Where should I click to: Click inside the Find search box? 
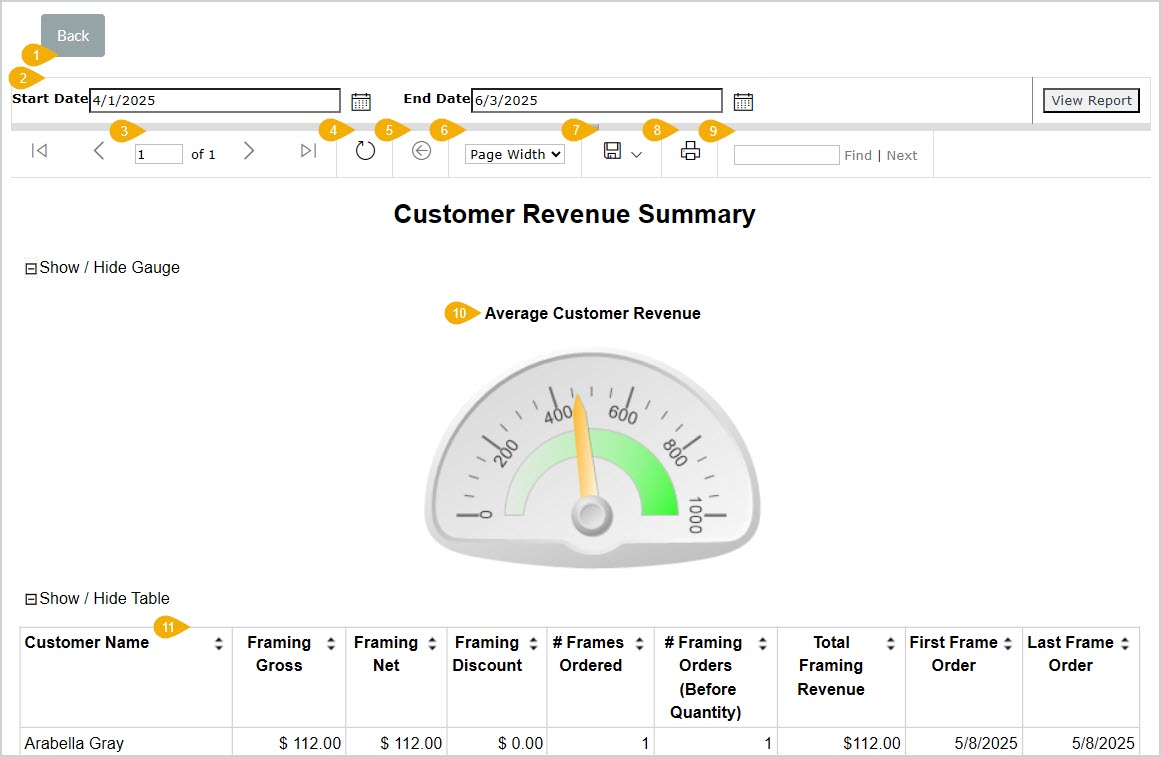(786, 155)
